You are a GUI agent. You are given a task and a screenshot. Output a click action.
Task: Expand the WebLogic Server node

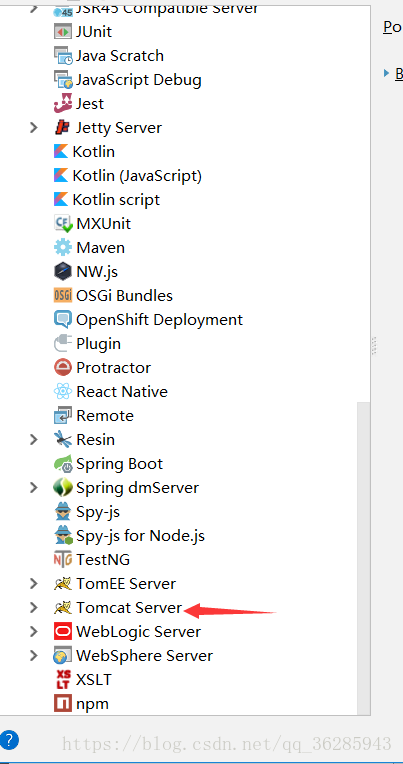coord(34,631)
